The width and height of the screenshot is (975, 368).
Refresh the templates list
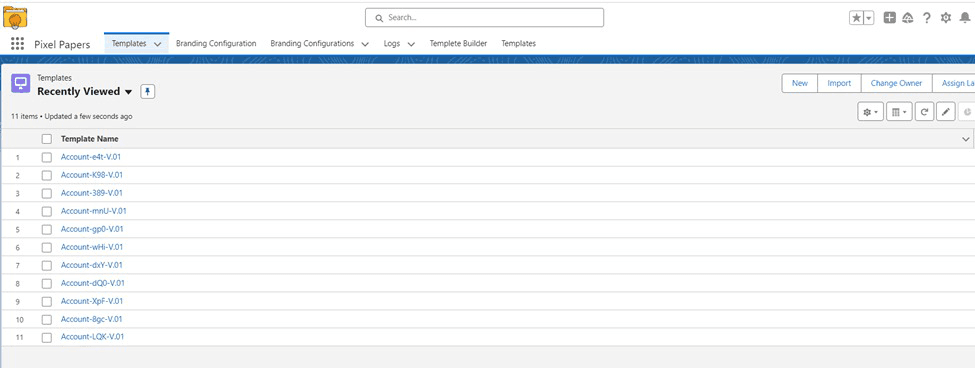925,112
